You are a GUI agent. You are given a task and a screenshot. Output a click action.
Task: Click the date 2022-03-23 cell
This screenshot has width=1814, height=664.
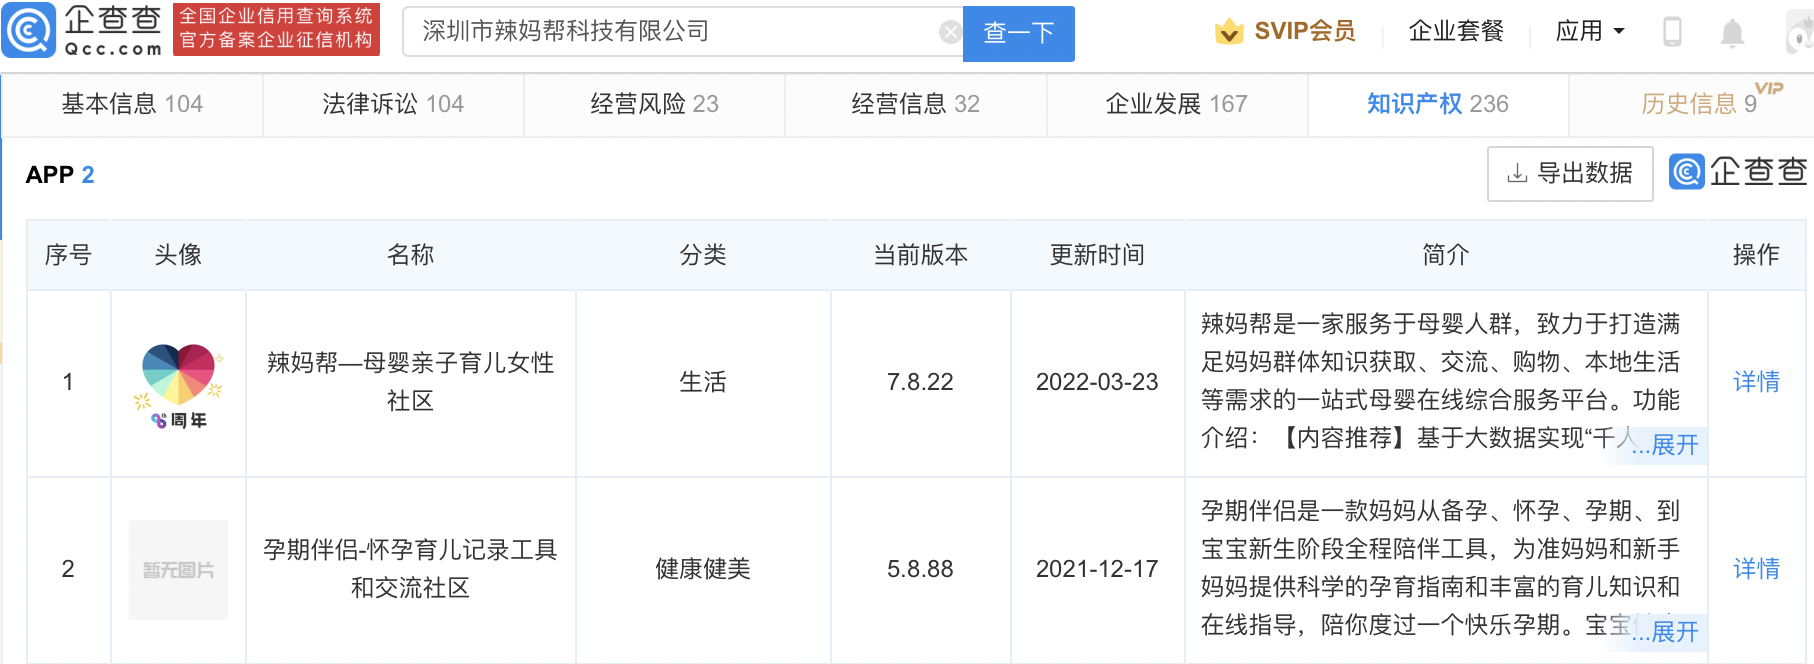coord(1097,382)
